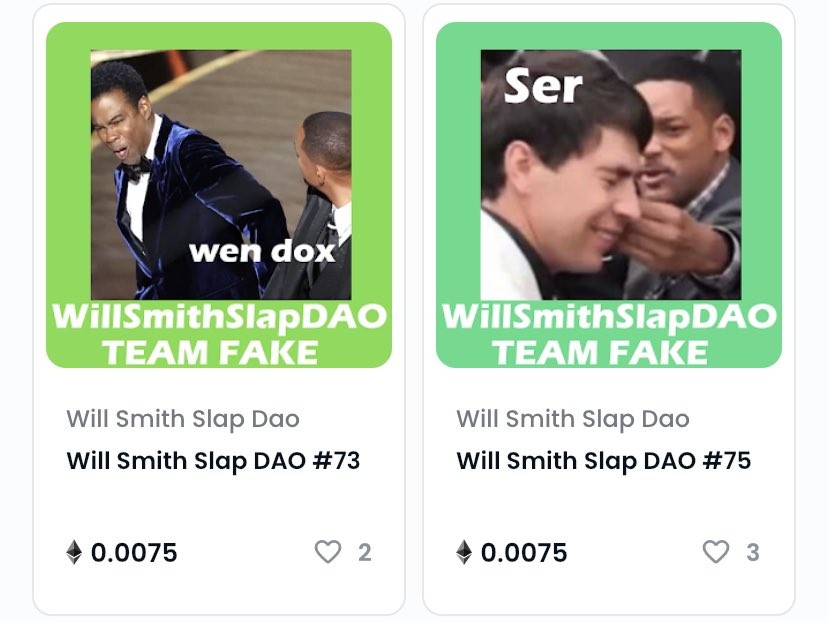
Task: Click the like count 3 on card #75
Action: pyautogui.click(x=753, y=553)
